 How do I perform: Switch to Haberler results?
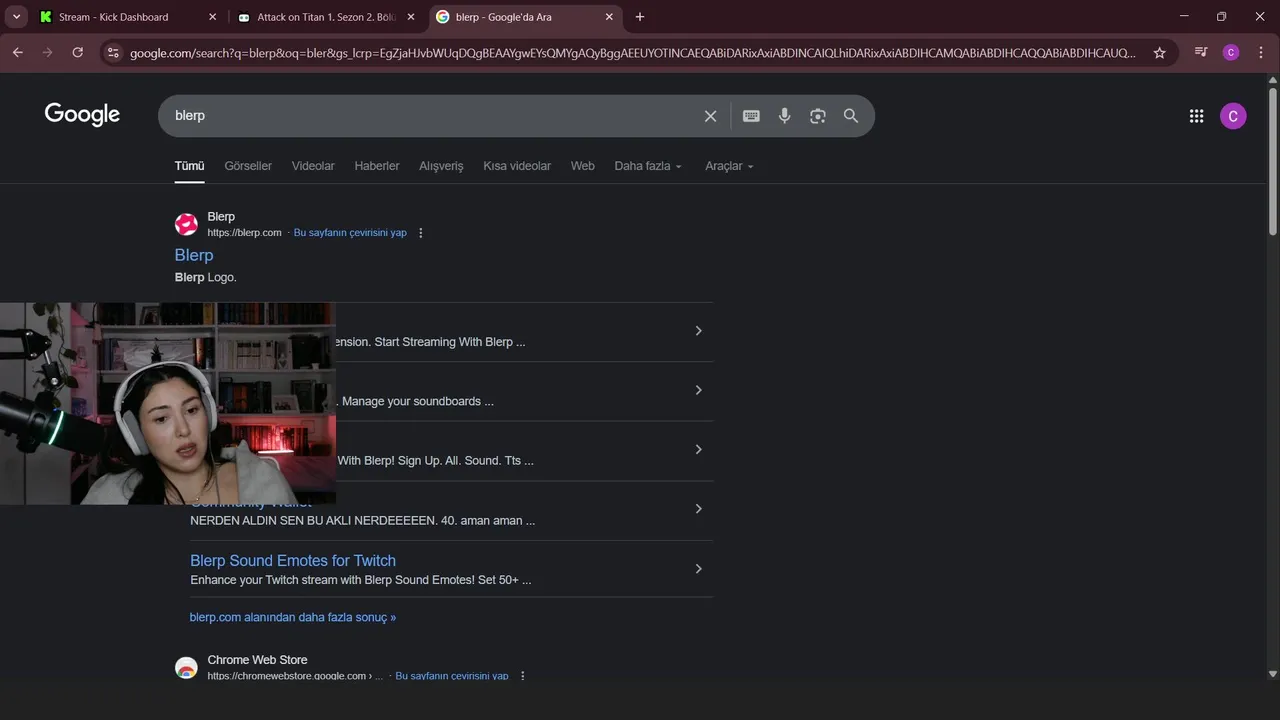(377, 166)
